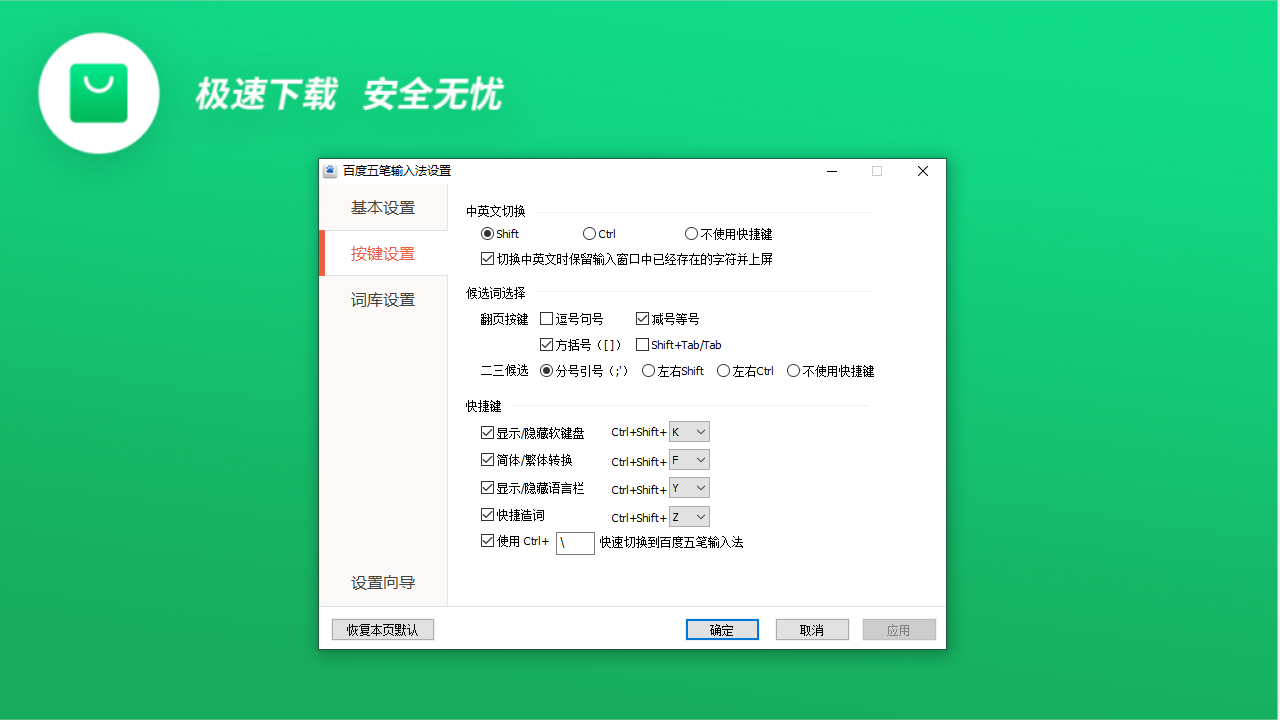Enable 逗号句号 as page-flip keys
The height and width of the screenshot is (720, 1280).
pyautogui.click(x=545, y=318)
